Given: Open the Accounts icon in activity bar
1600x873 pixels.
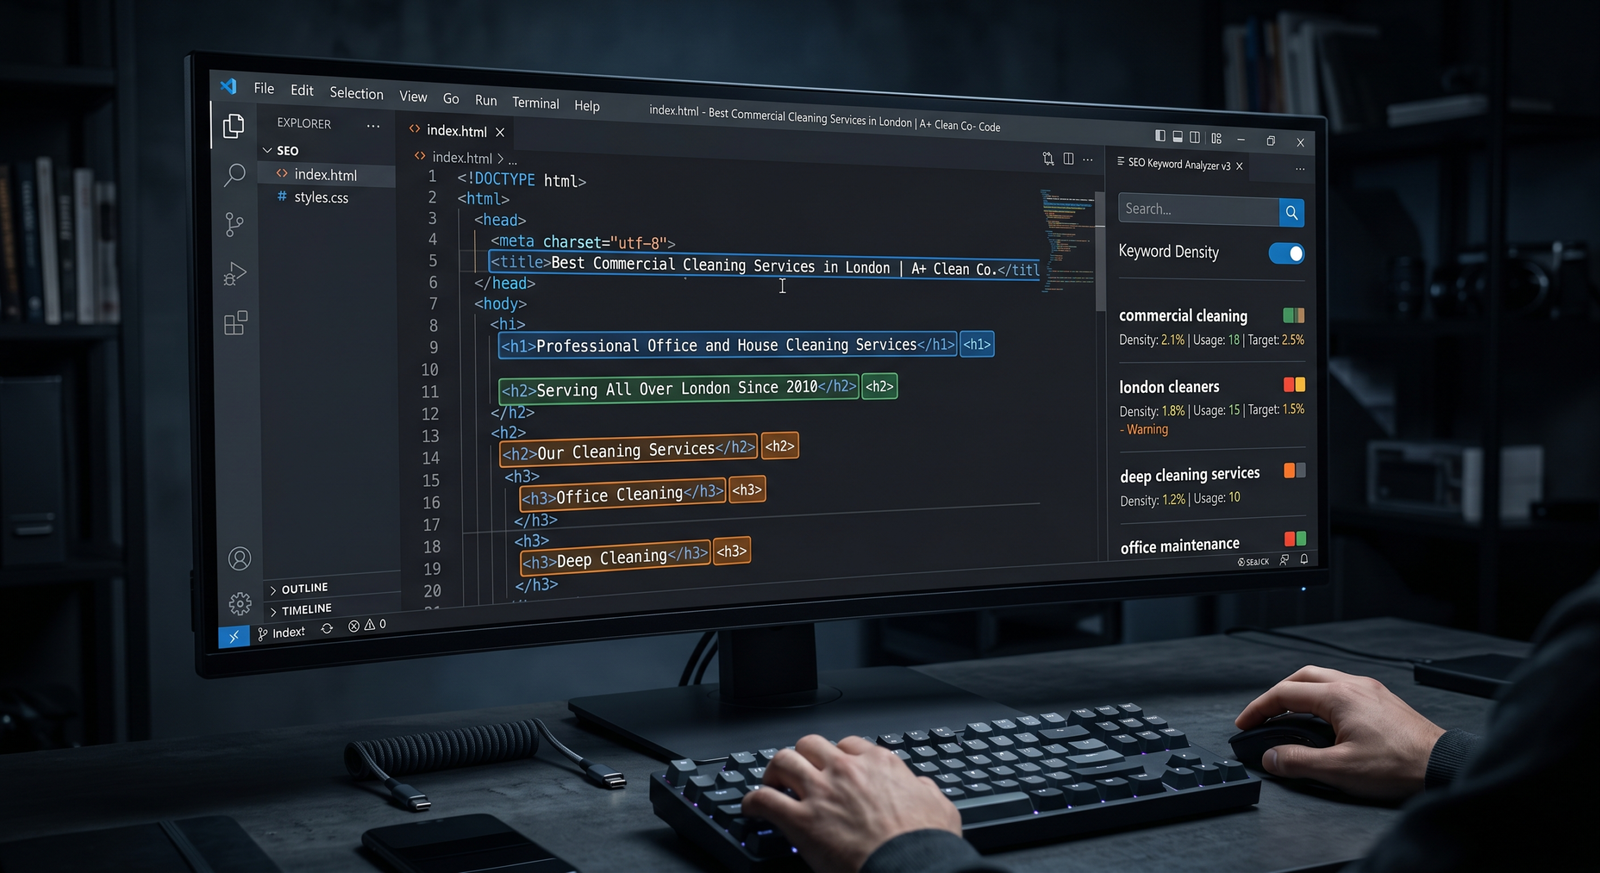Looking at the screenshot, I should pos(240,558).
